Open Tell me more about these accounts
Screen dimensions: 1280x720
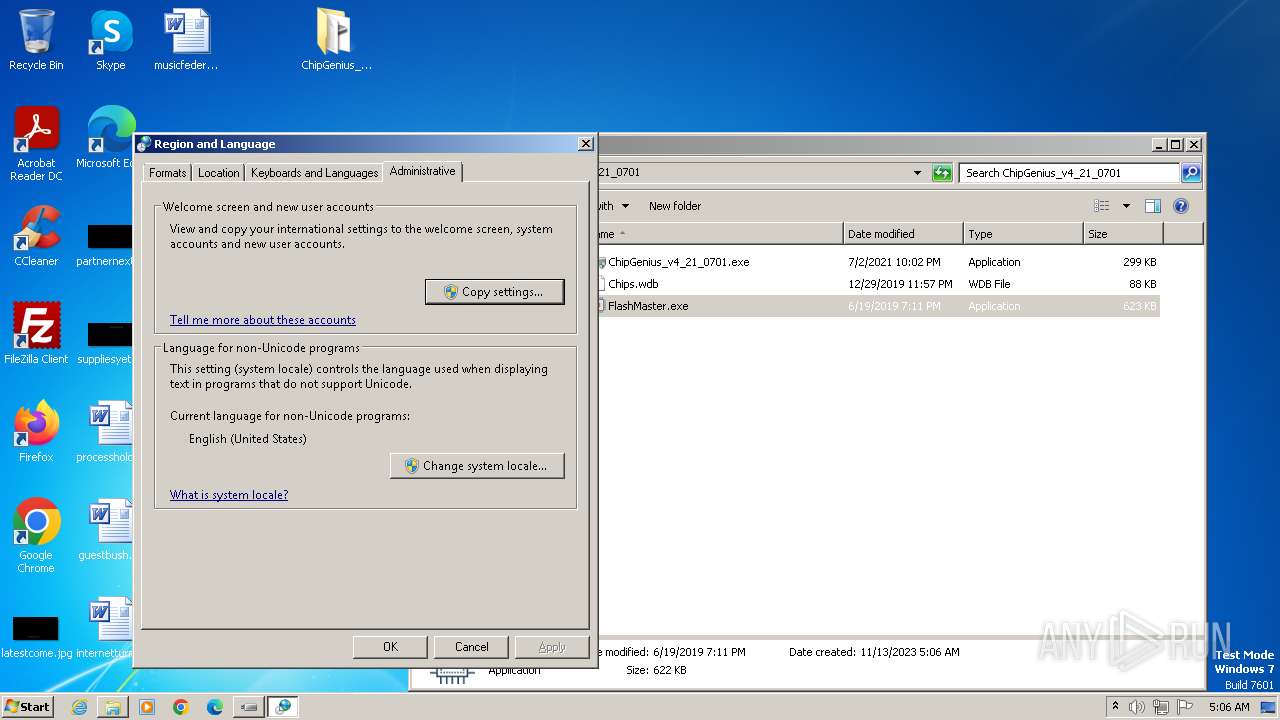[x=263, y=320]
